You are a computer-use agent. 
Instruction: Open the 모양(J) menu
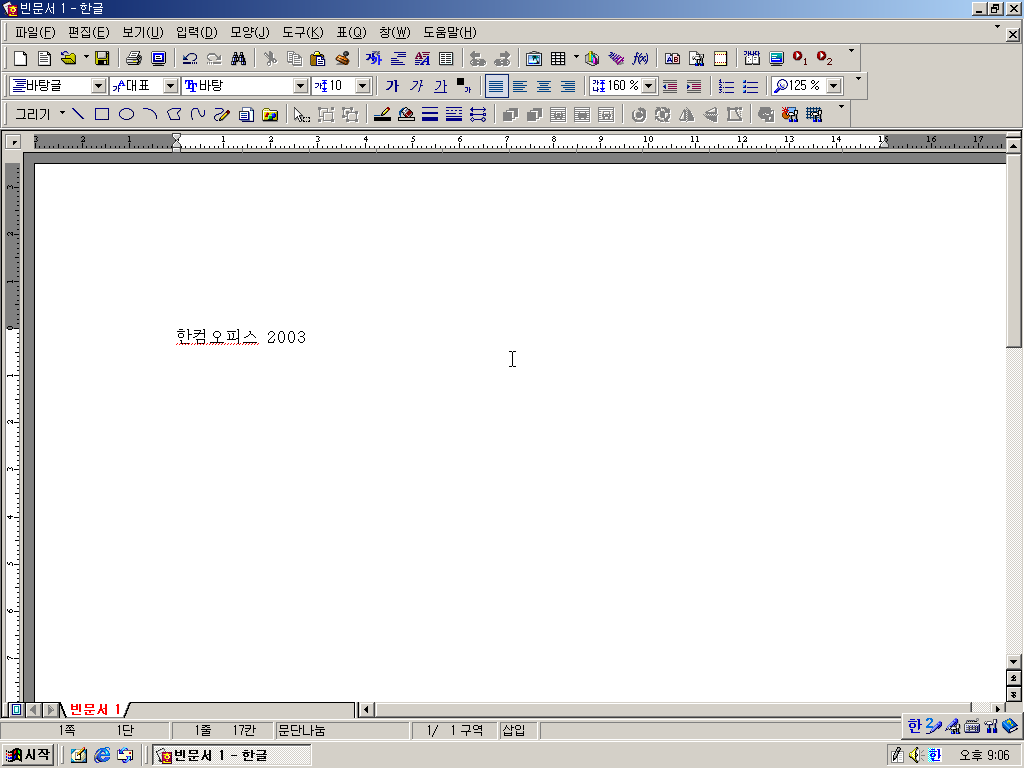pyautogui.click(x=249, y=32)
